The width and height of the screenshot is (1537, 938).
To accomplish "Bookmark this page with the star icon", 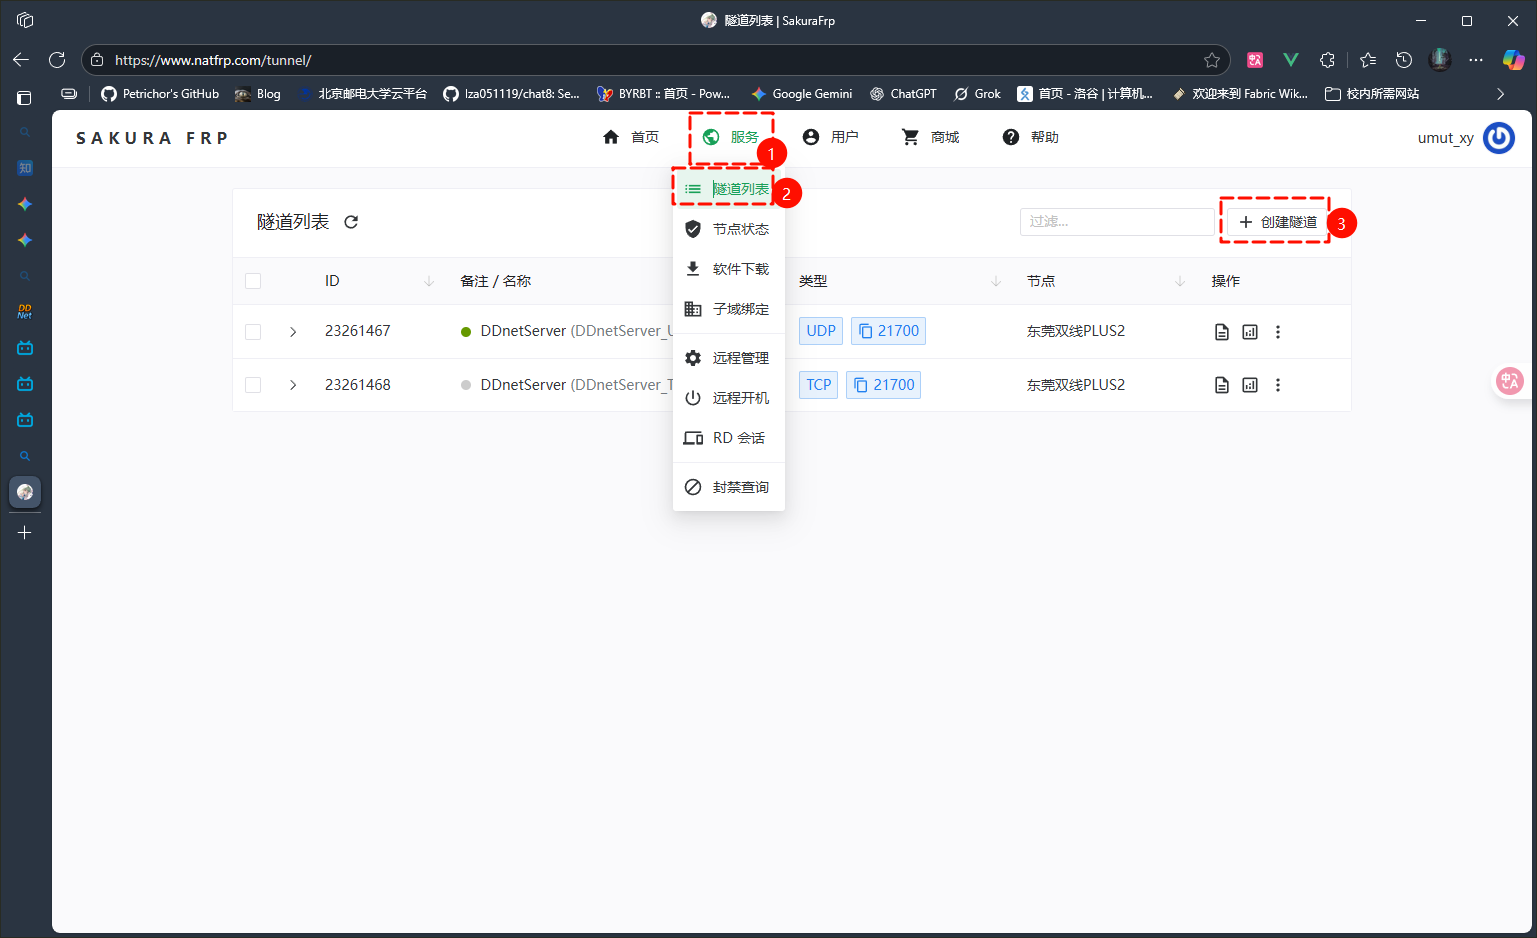I will pos(1212,60).
